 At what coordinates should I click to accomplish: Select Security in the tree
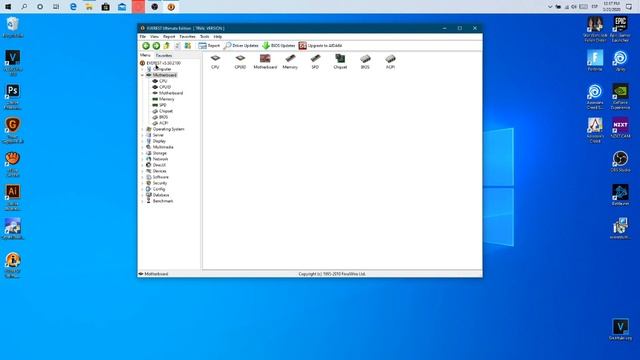pos(160,183)
